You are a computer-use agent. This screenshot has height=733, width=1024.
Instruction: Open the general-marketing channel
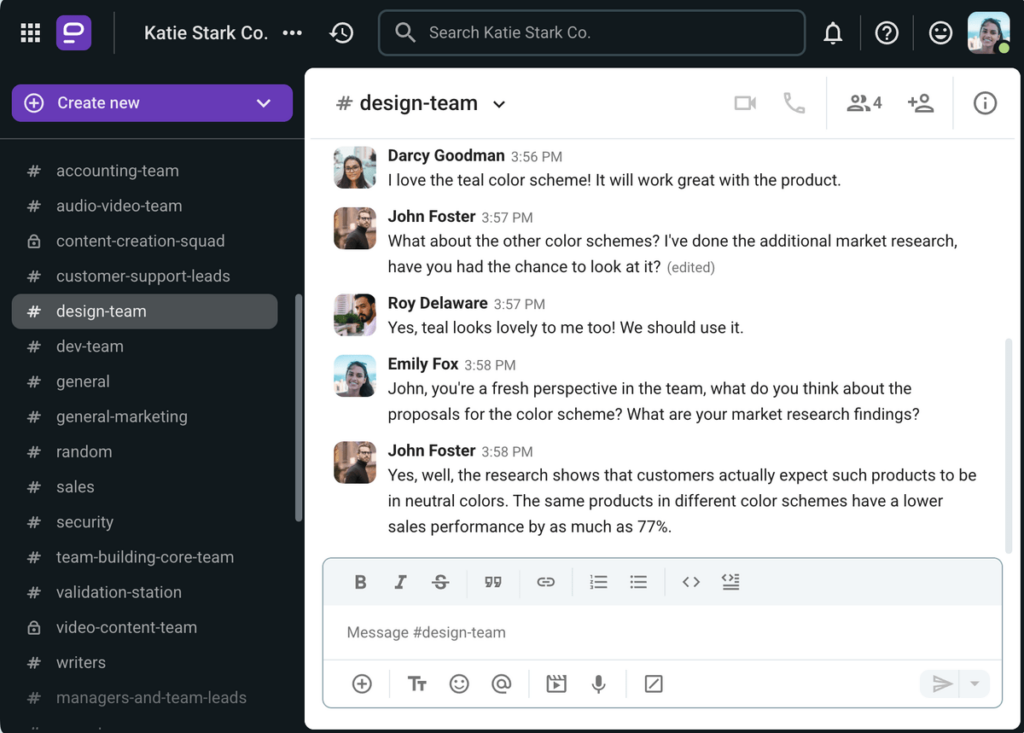(x=121, y=416)
